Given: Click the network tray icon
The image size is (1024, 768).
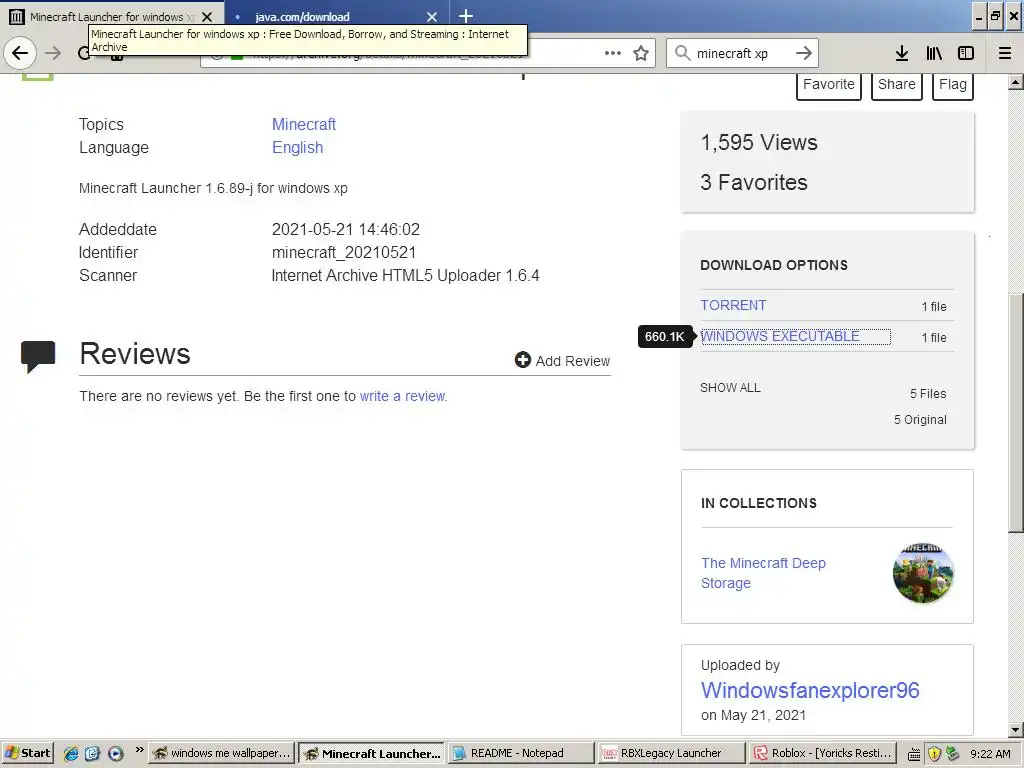Looking at the screenshot, I should point(952,753).
